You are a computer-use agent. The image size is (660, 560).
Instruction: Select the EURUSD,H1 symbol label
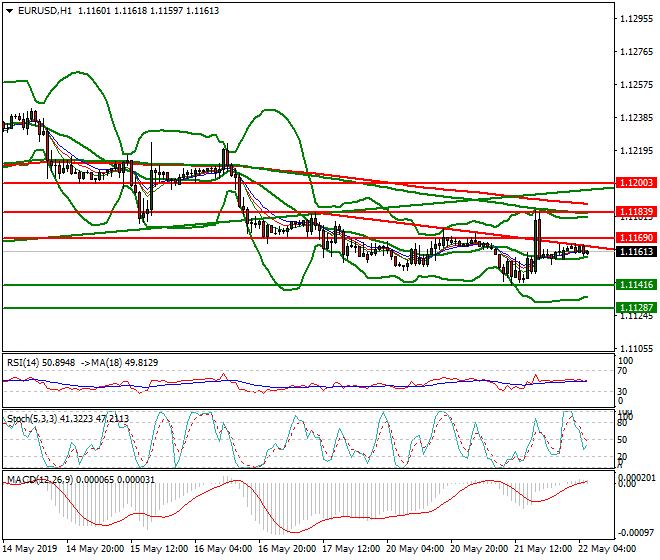45,11
